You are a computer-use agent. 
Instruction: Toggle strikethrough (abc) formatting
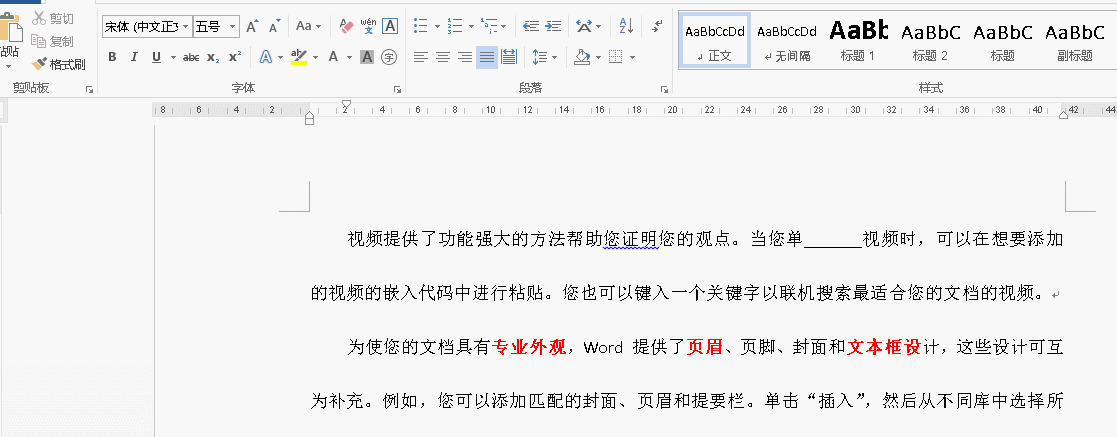pyautogui.click(x=190, y=57)
